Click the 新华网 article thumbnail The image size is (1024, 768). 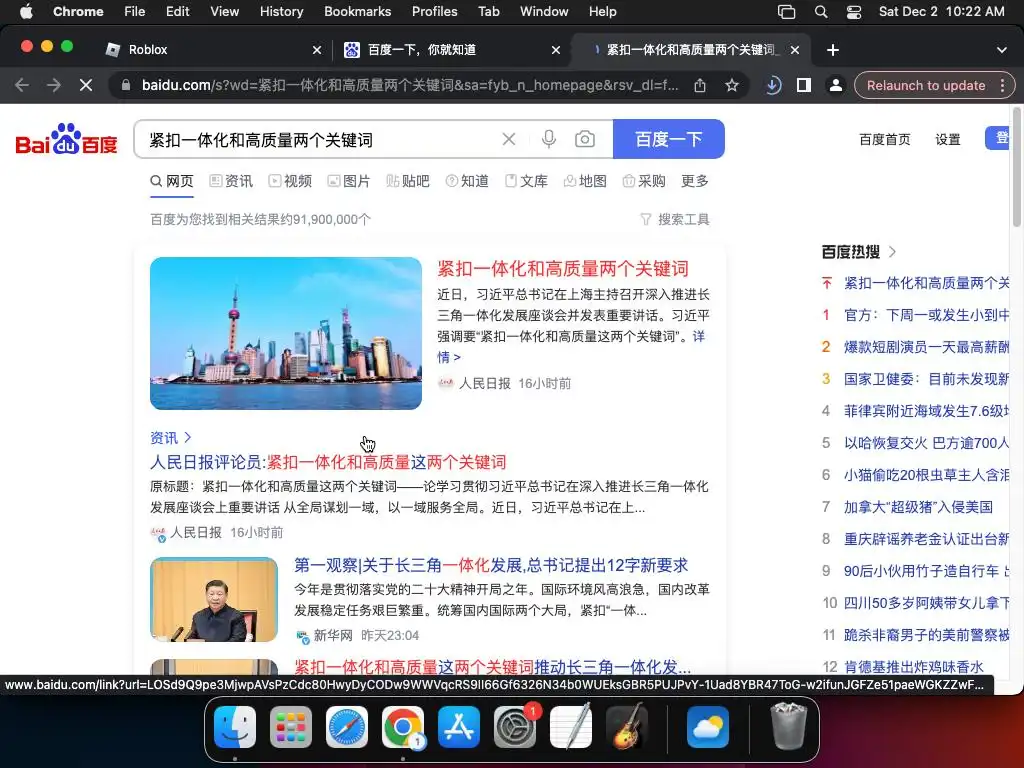pos(214,600)
